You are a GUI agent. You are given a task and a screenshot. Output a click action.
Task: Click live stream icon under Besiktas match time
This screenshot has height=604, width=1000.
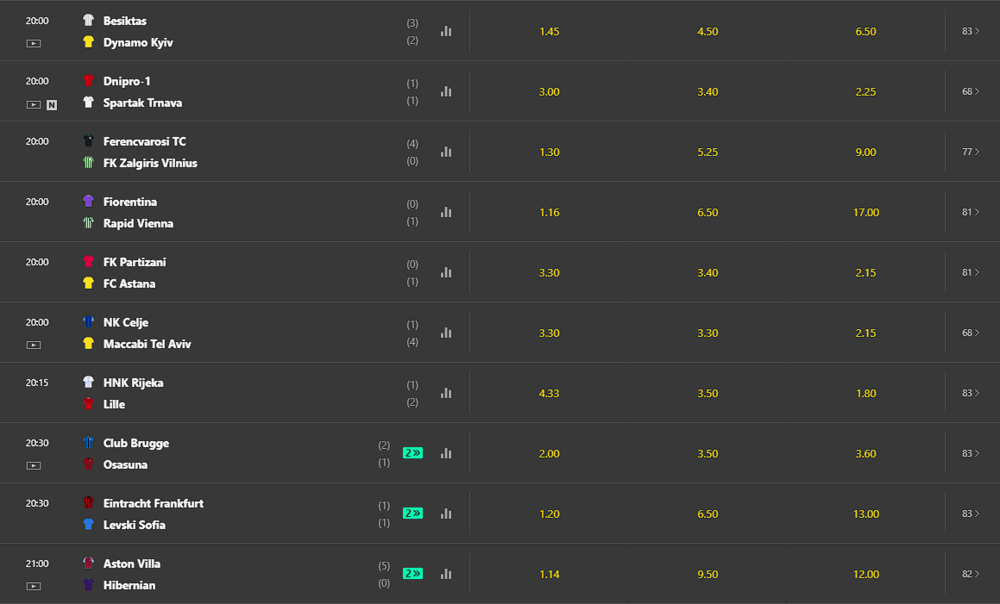34,43
